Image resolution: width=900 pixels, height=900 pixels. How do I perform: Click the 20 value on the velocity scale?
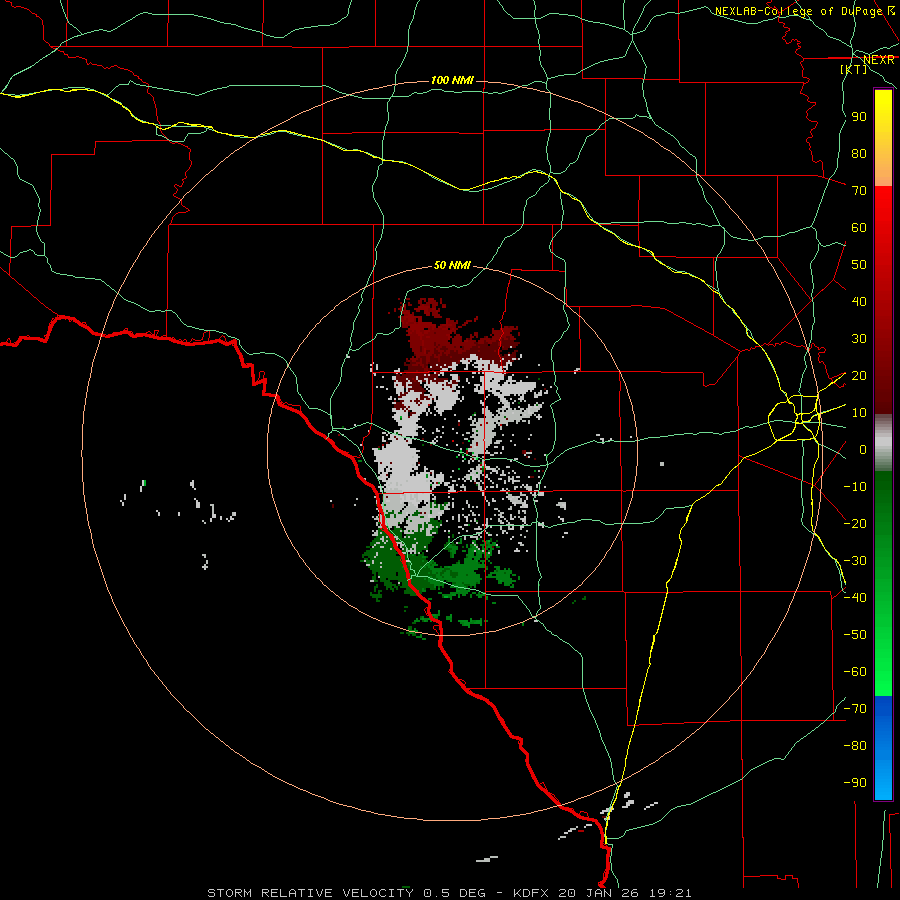pos(859,375)
